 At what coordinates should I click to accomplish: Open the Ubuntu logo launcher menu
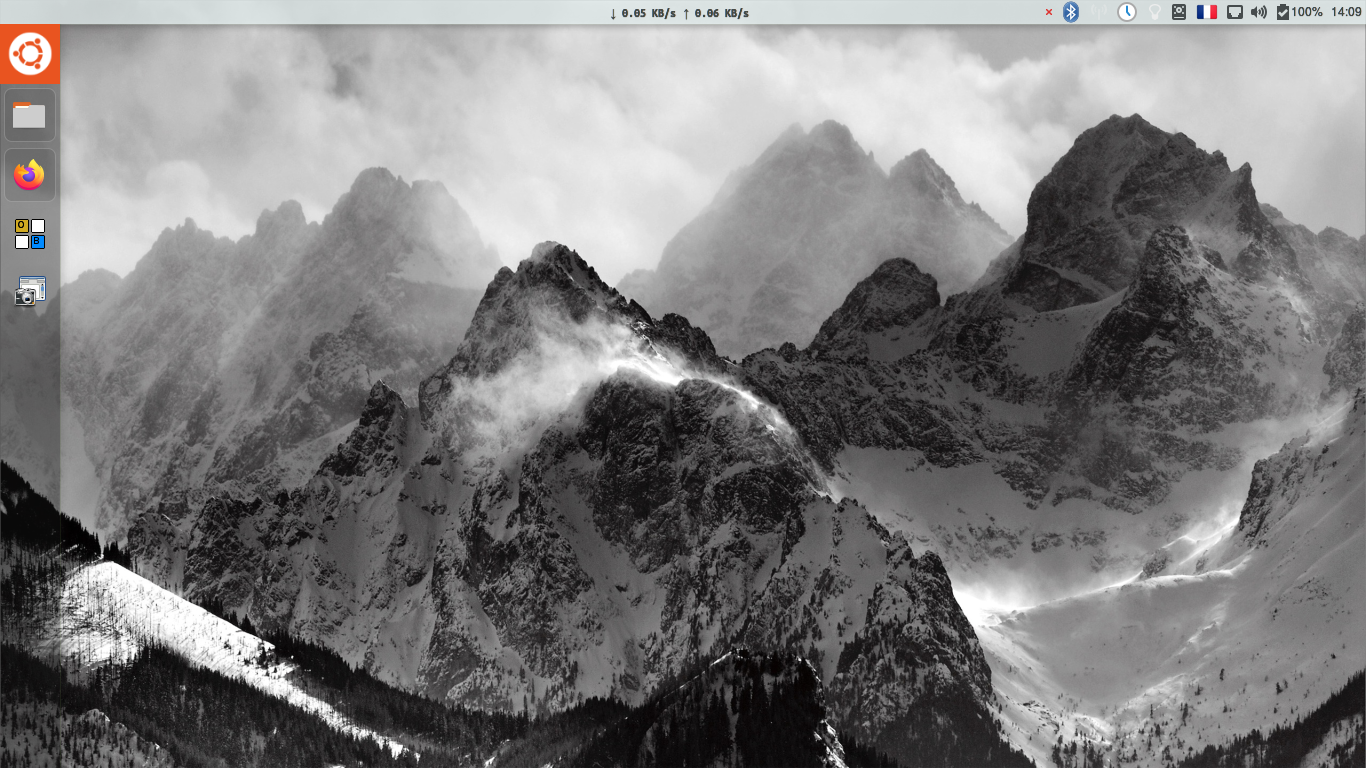[30, 54]
